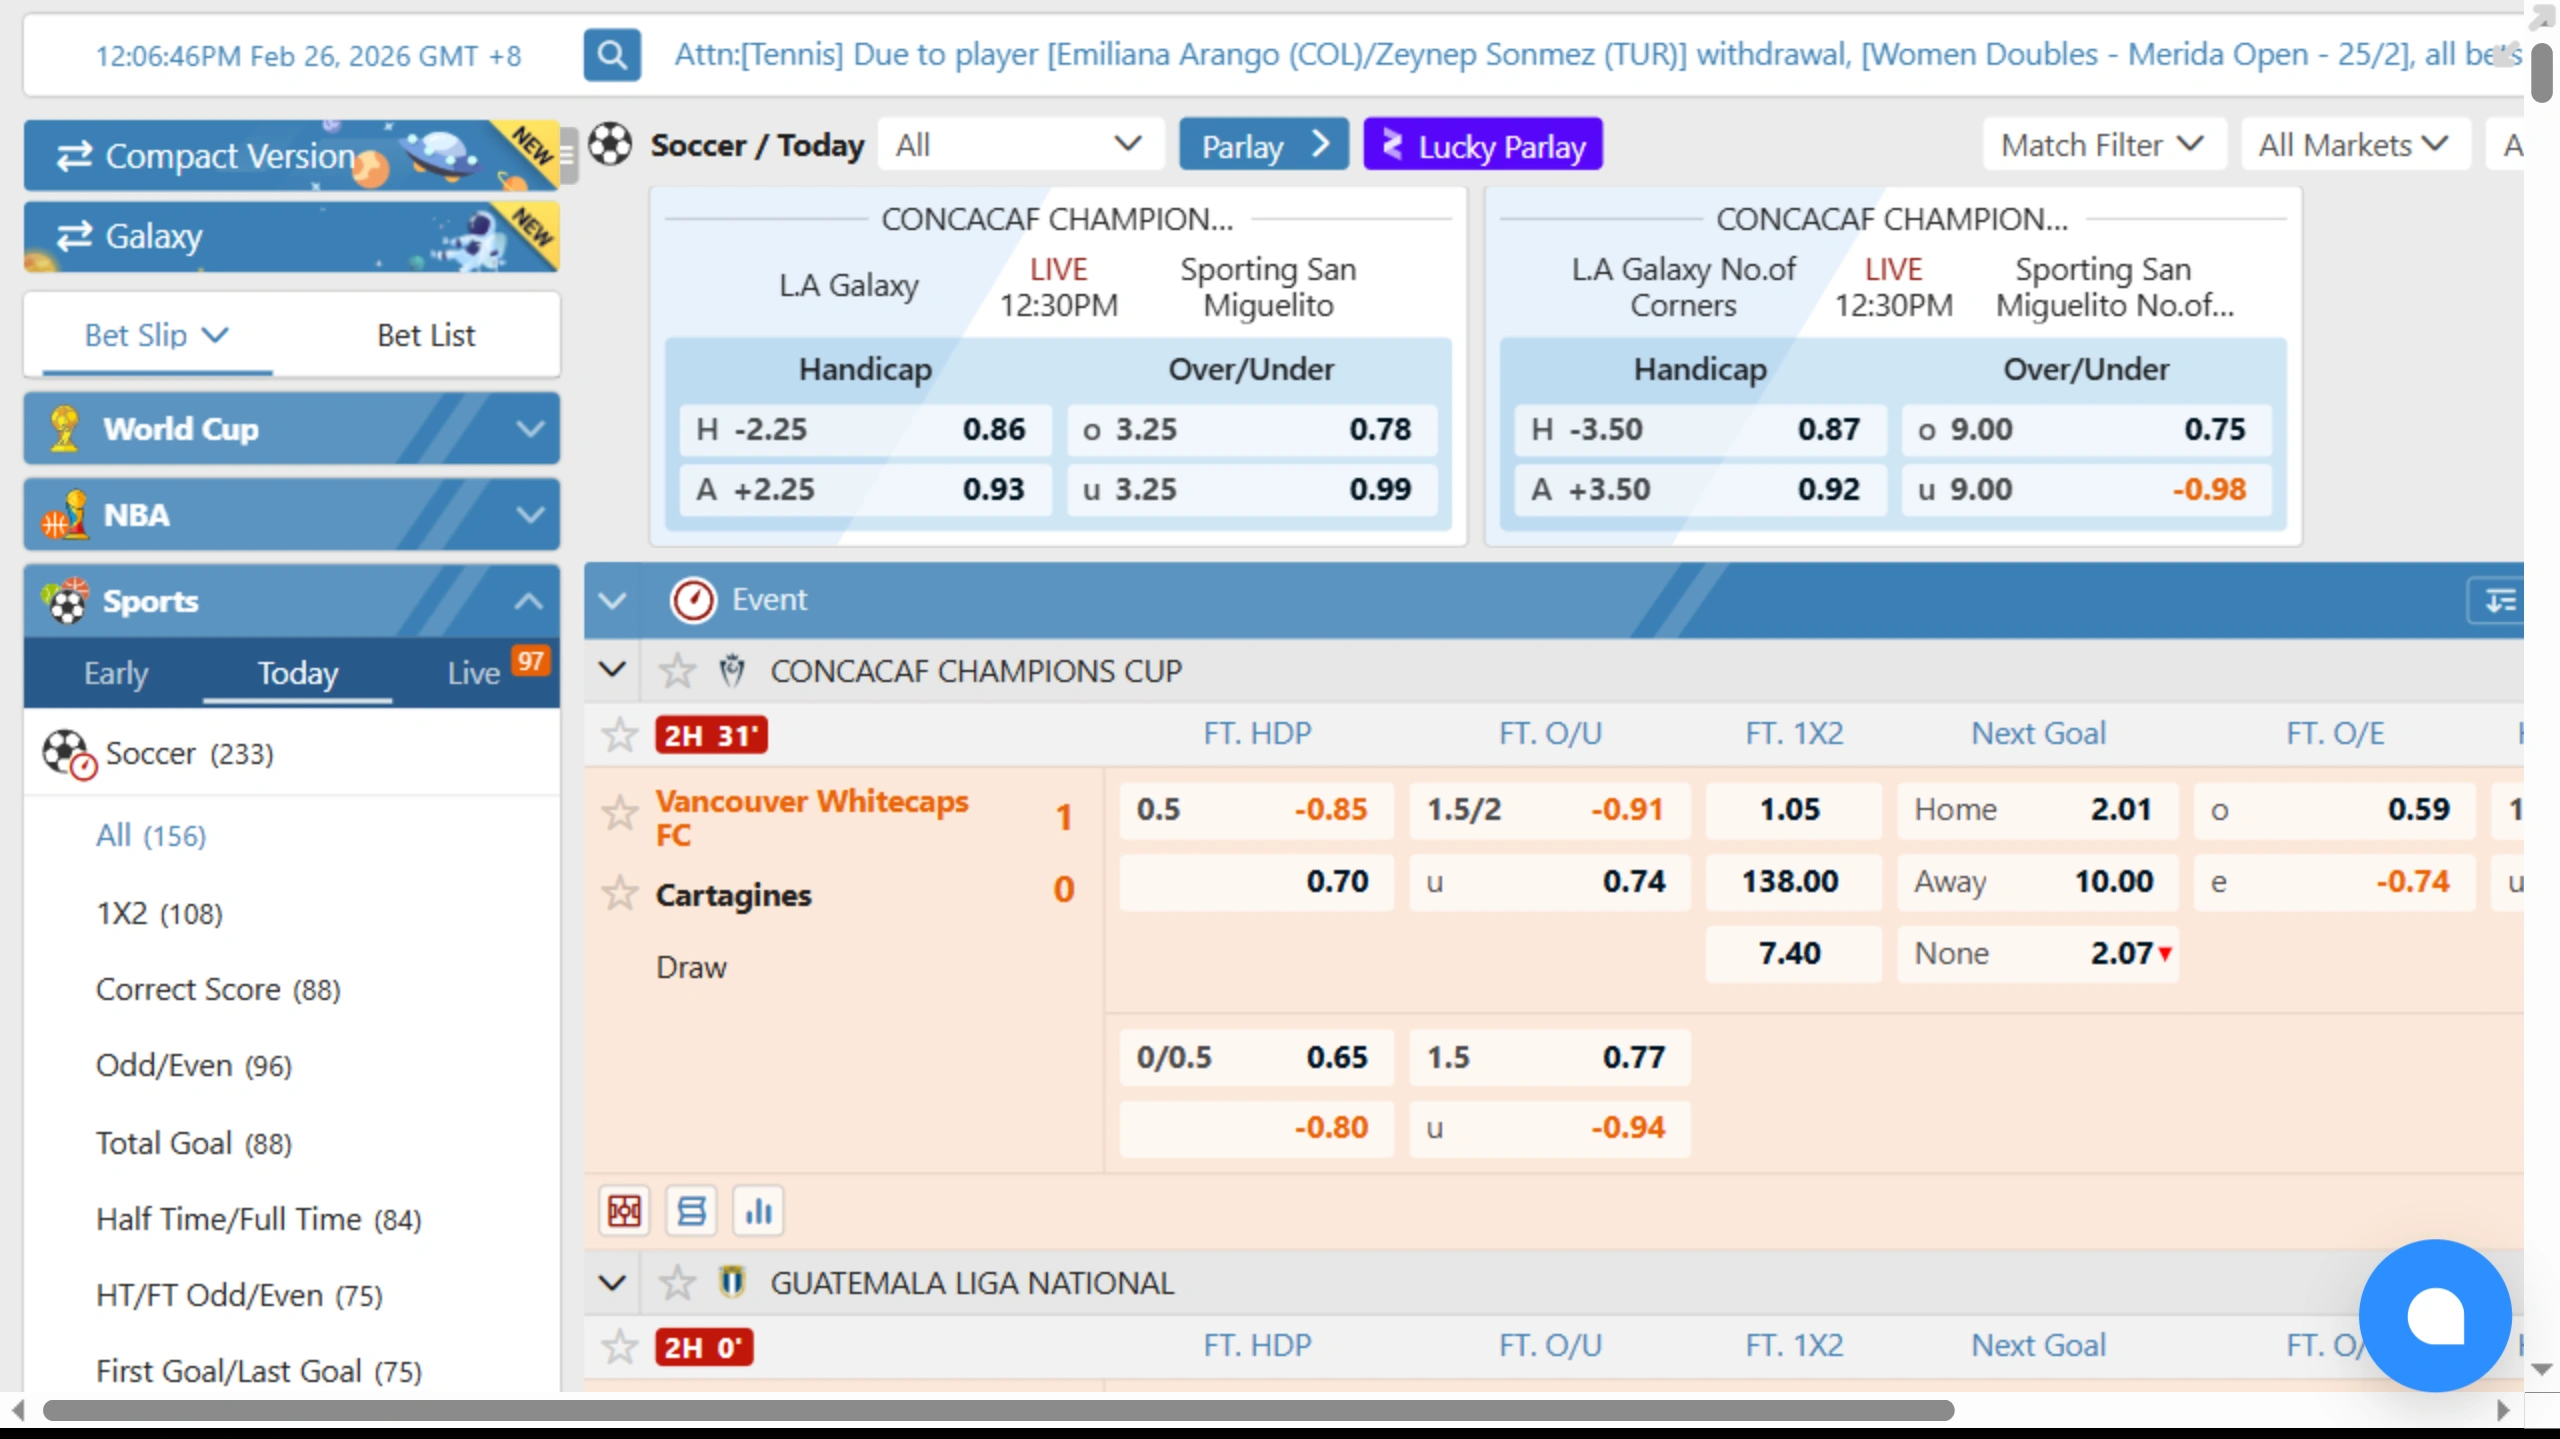Favorite the CONCACAF Champions Cup league star
Screen dimensions: 2560x1439
tap(677, 671)
